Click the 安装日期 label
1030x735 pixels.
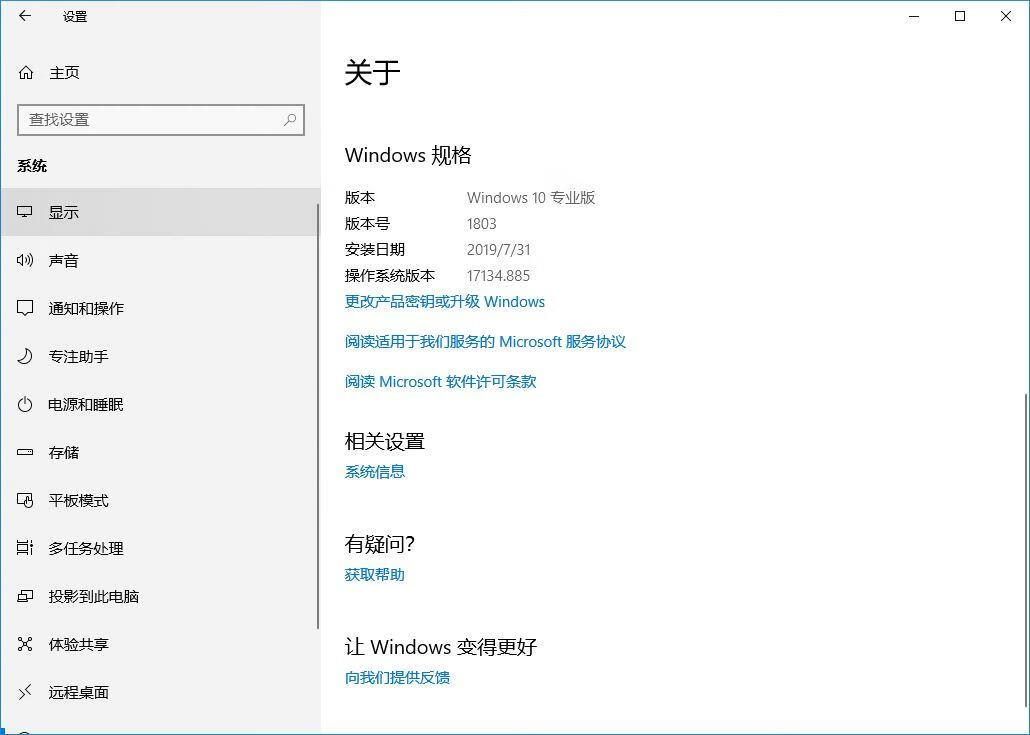click(374, 250)
